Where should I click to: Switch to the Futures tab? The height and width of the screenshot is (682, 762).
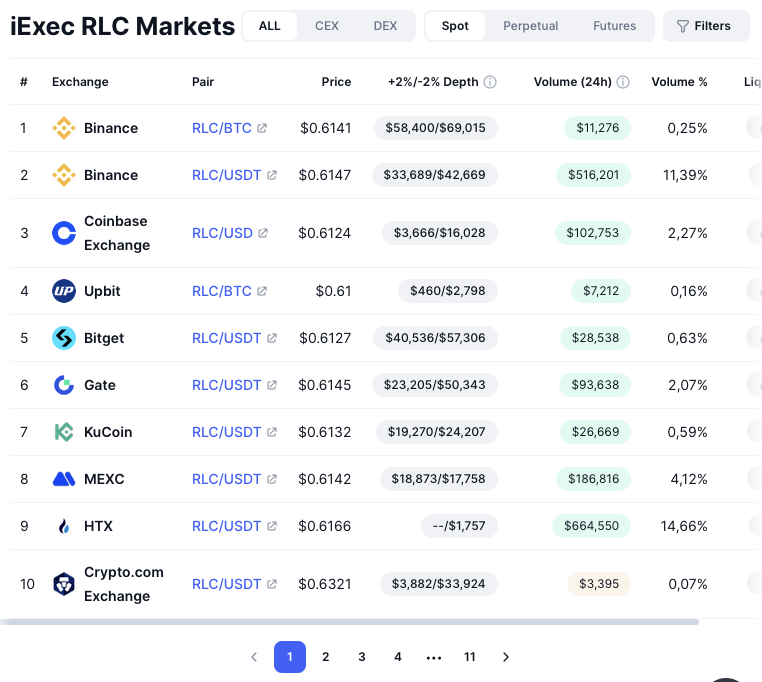pyautogui.click(x=614, y=26)
